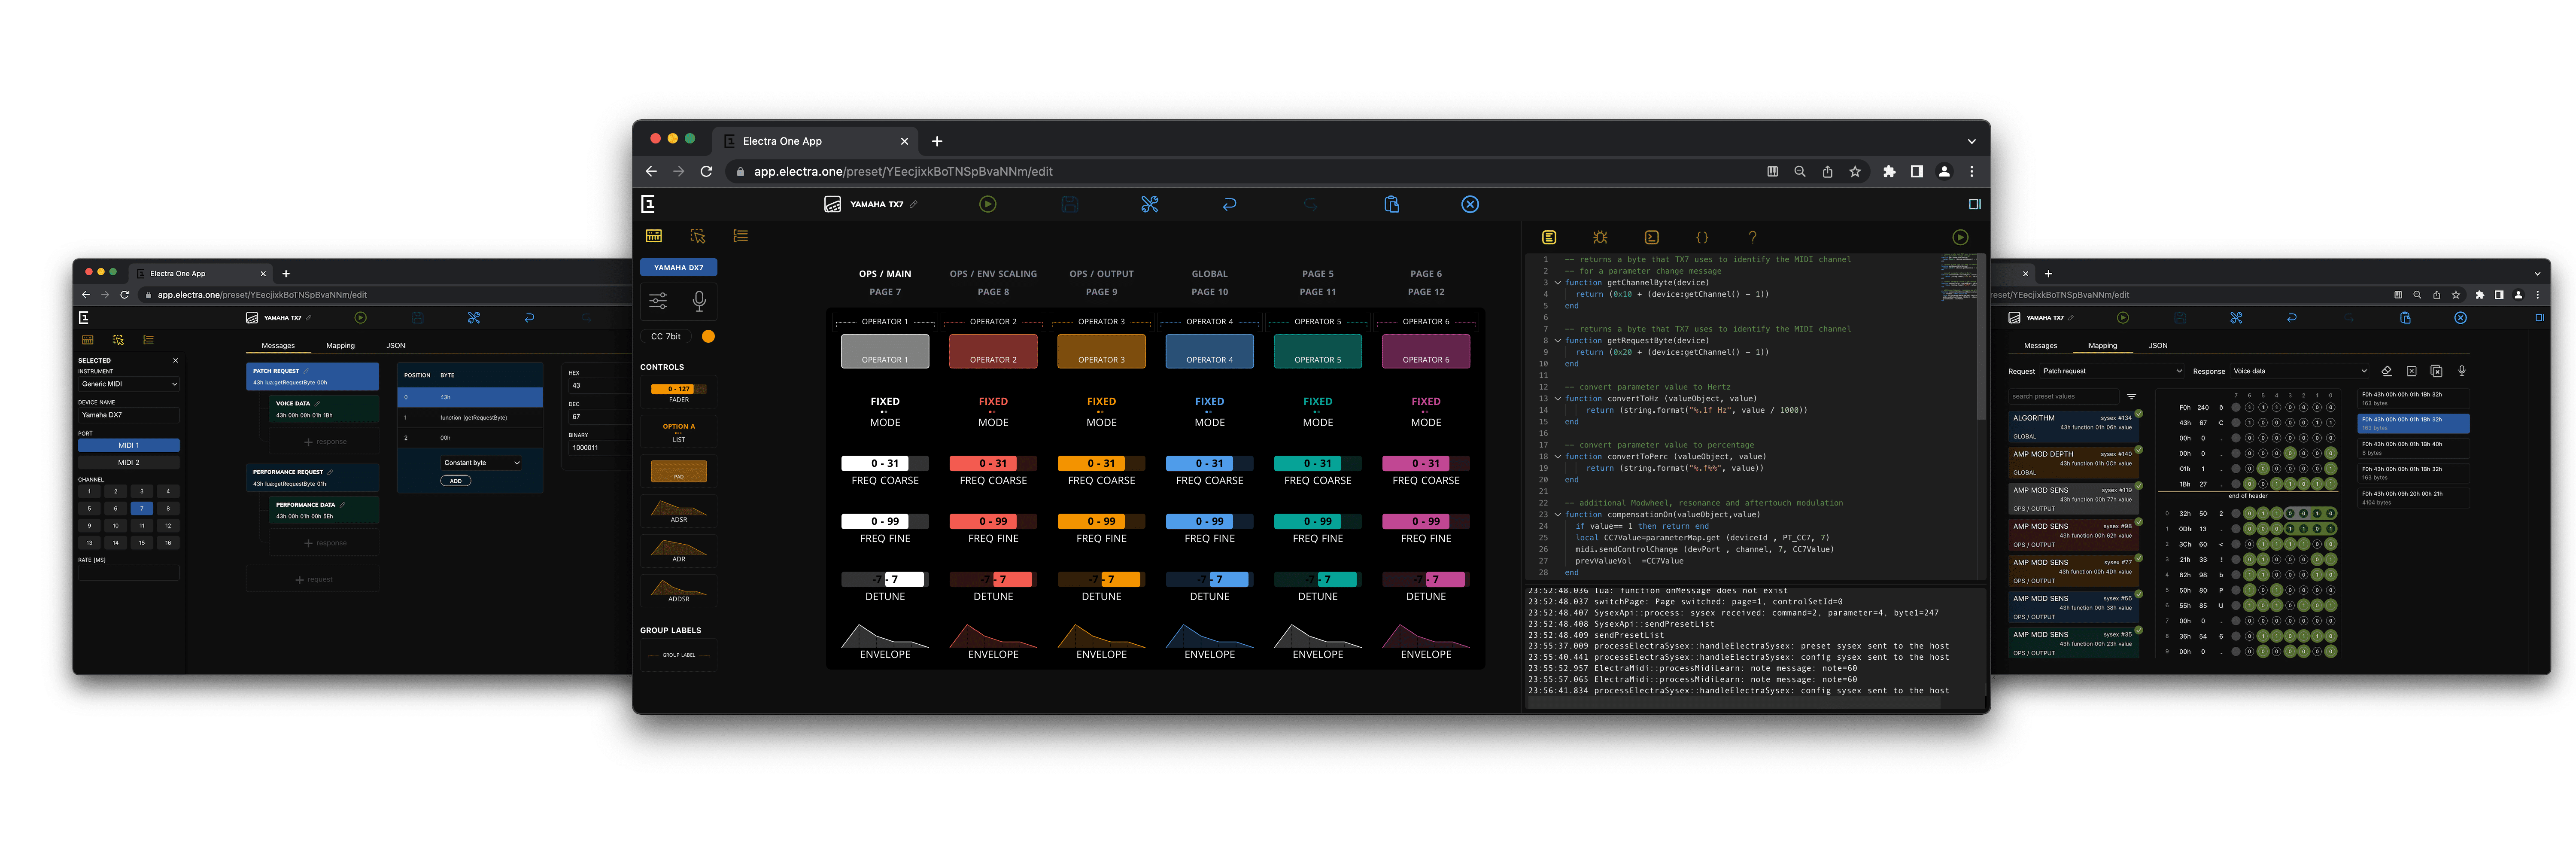Click the green run preset icon in center window

coord(987,204)
